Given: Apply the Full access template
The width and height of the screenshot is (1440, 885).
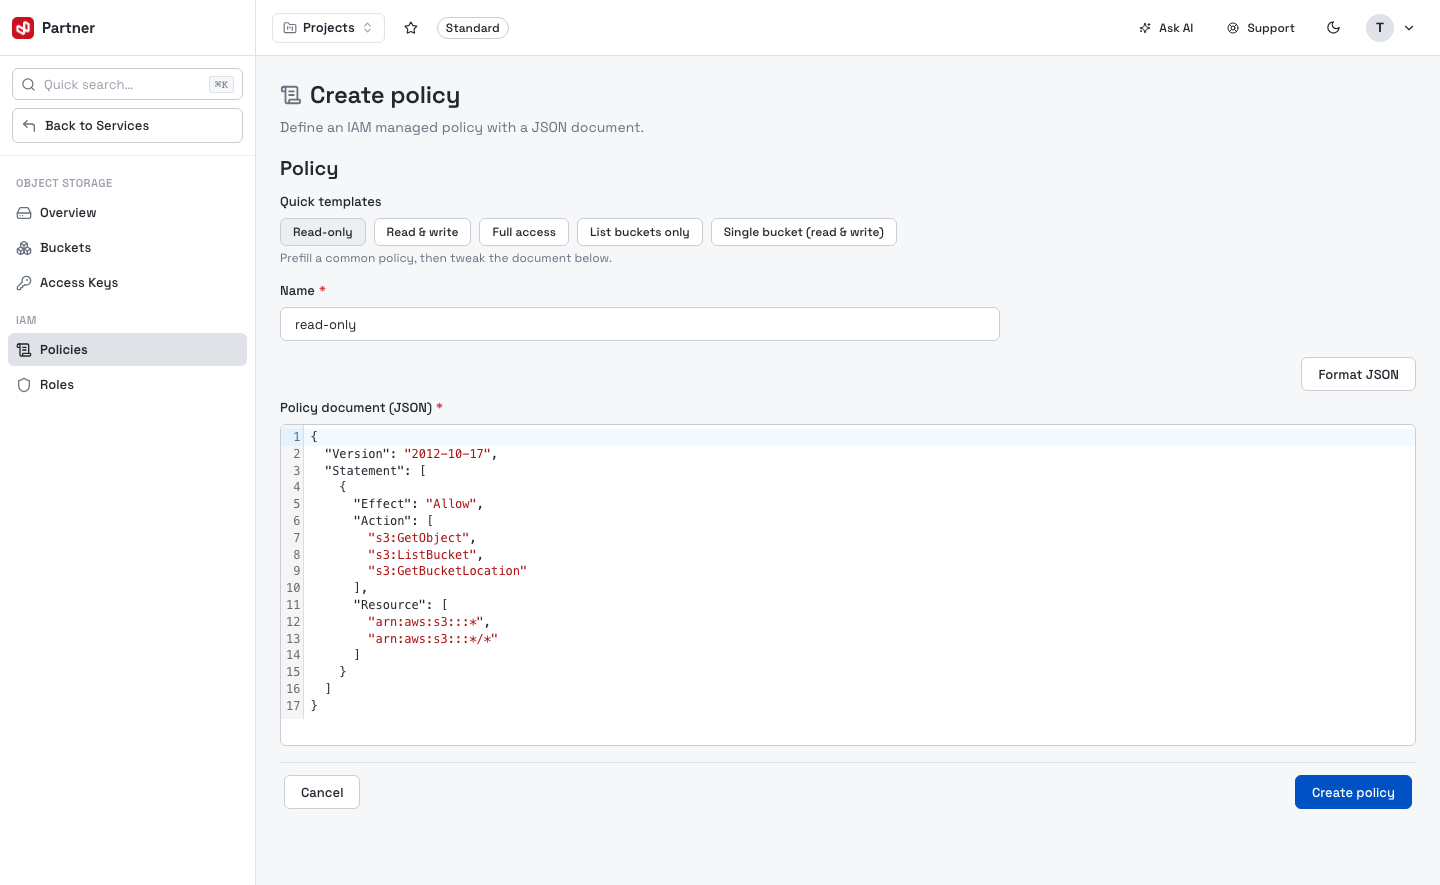Looking at the screenshot, I should tap(524, 232).
